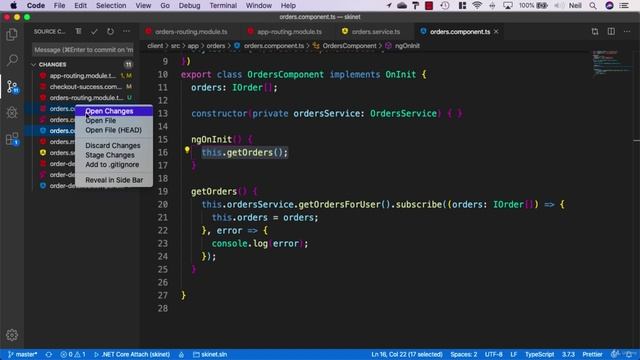Refresh the source control list
Viewport: 640px width, 360px height.
click(x=110, y=31)
